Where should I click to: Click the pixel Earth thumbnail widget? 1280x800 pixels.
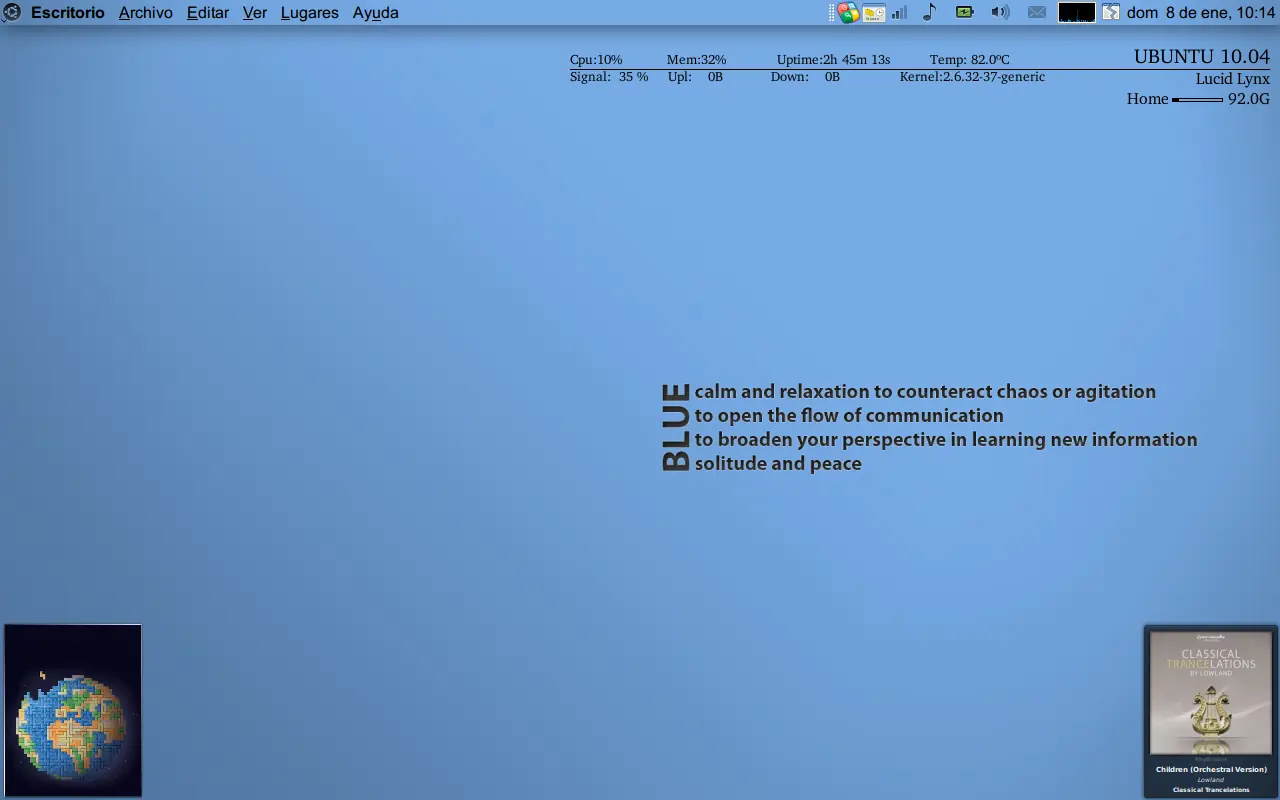coord(73,710)
